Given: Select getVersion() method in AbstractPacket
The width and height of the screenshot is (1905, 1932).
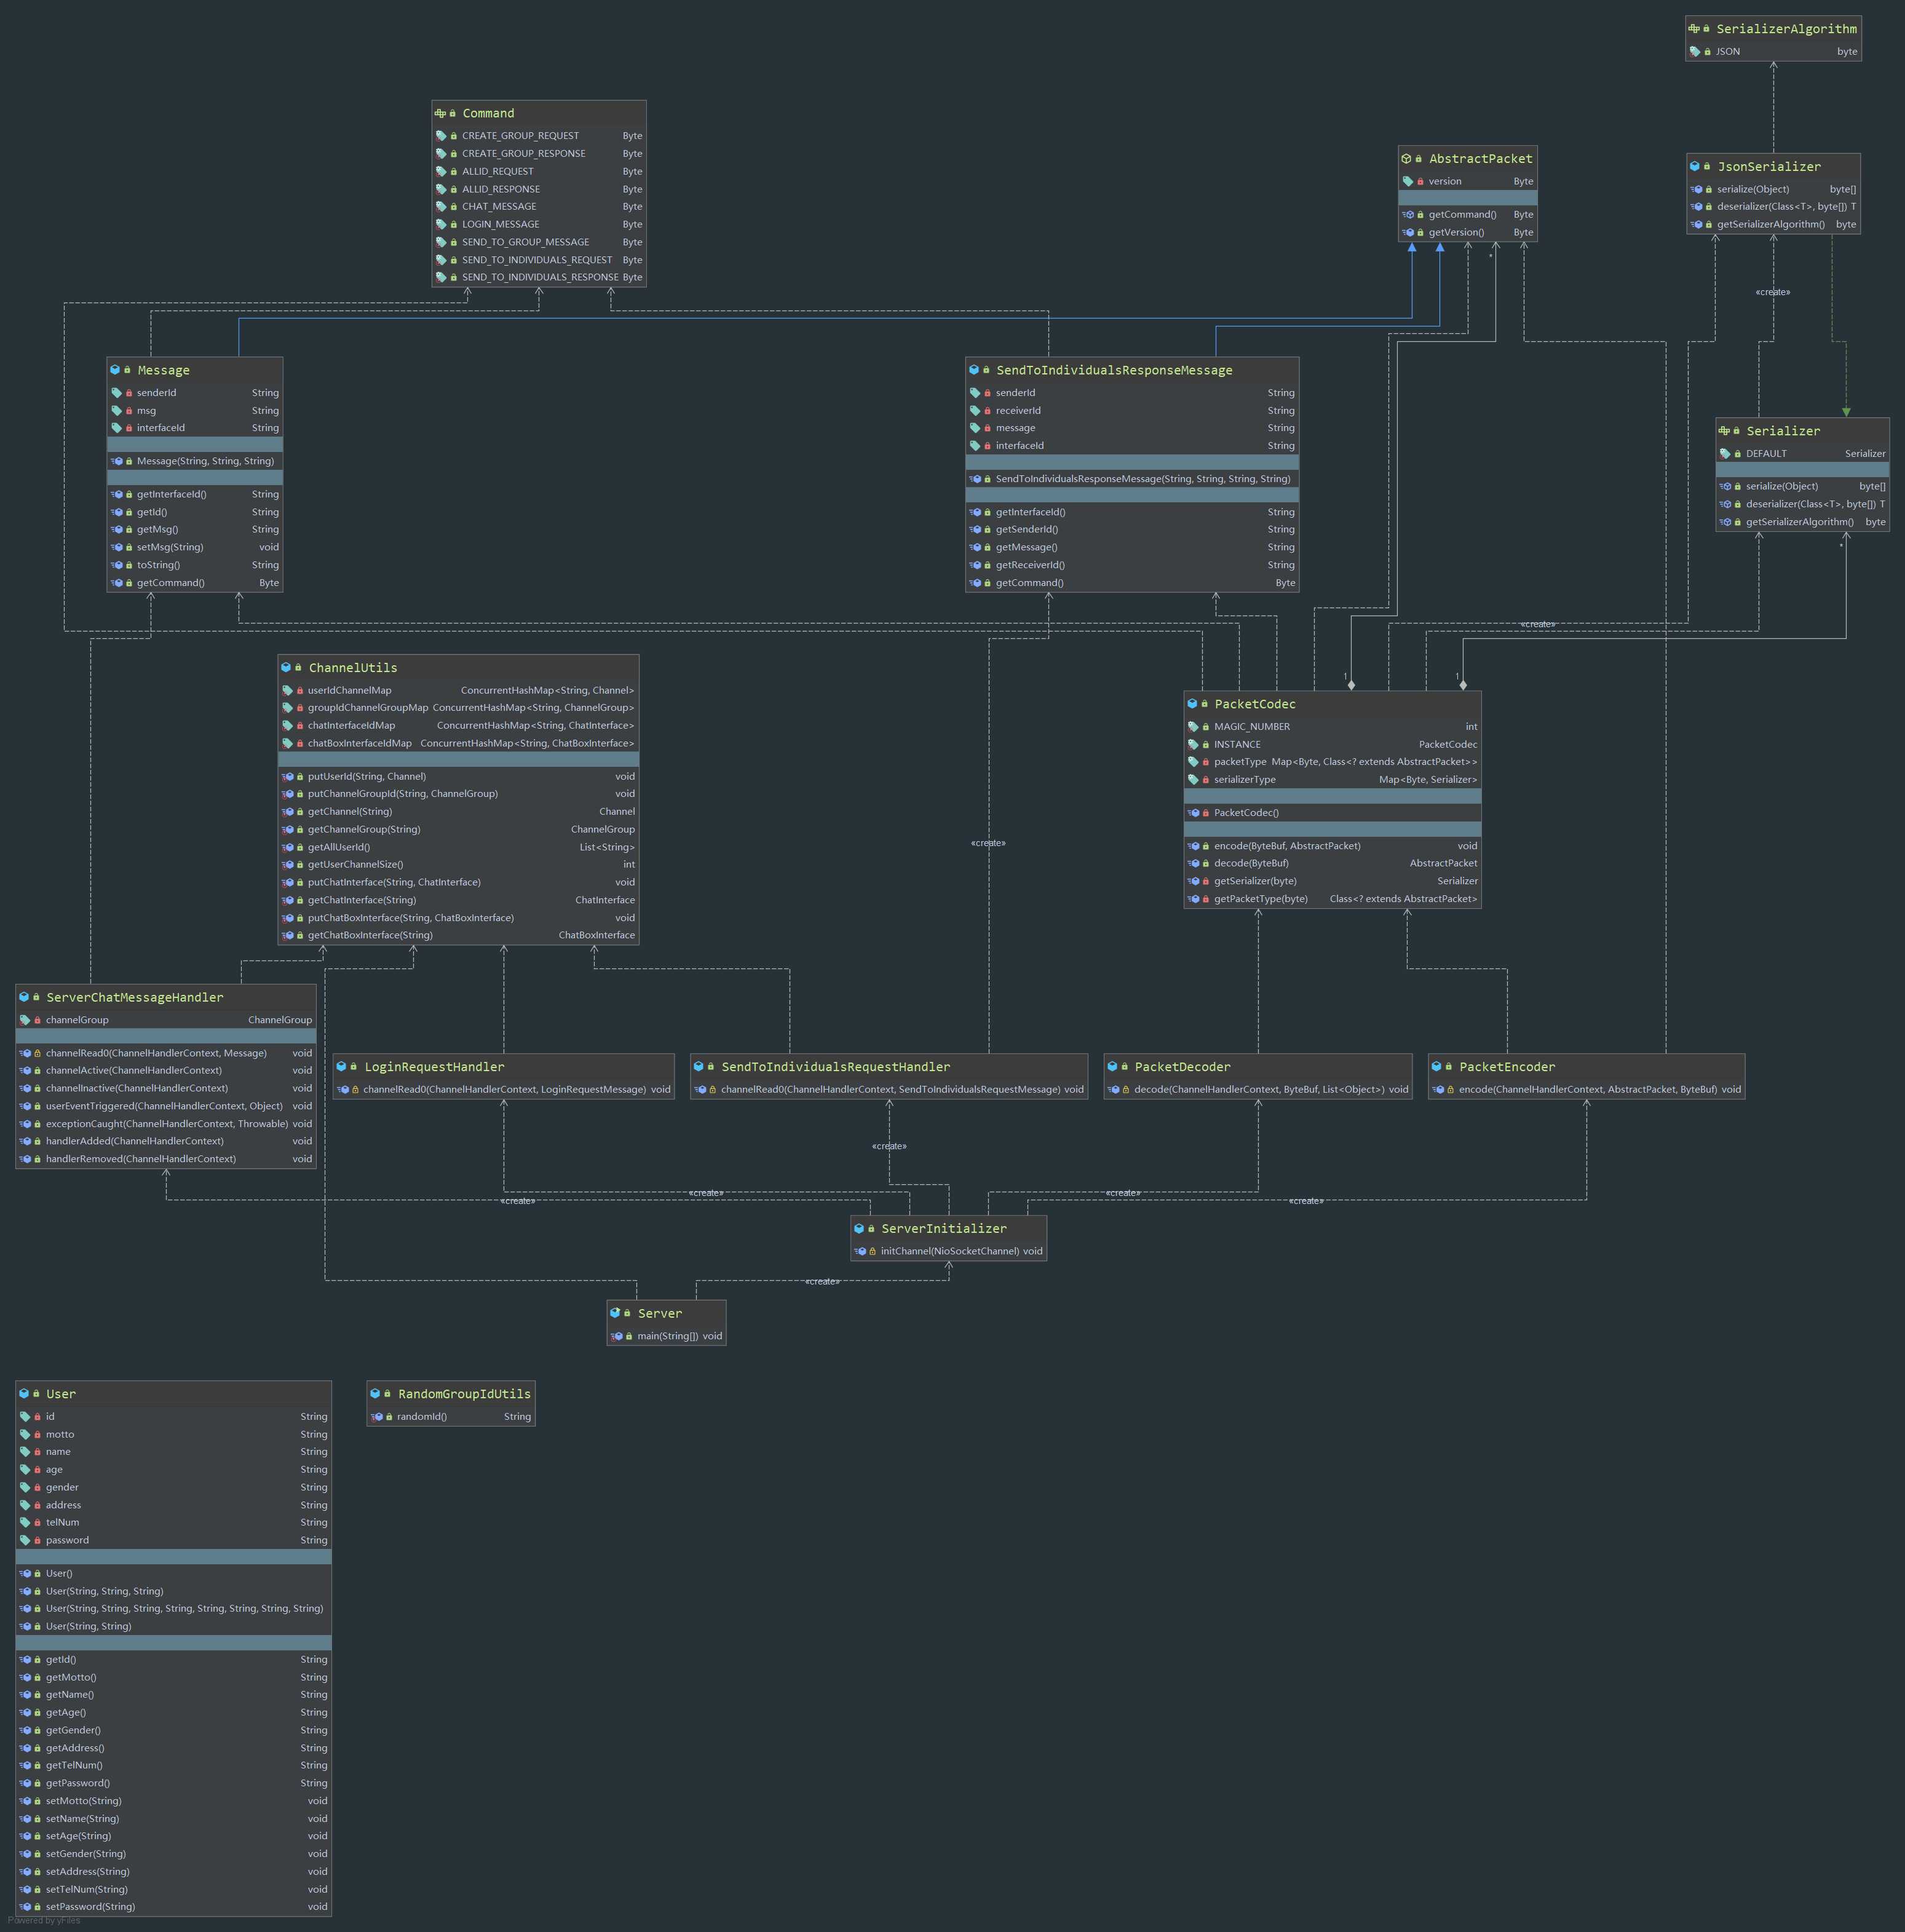Looking at the screenshot, I should pos(1467,232).
